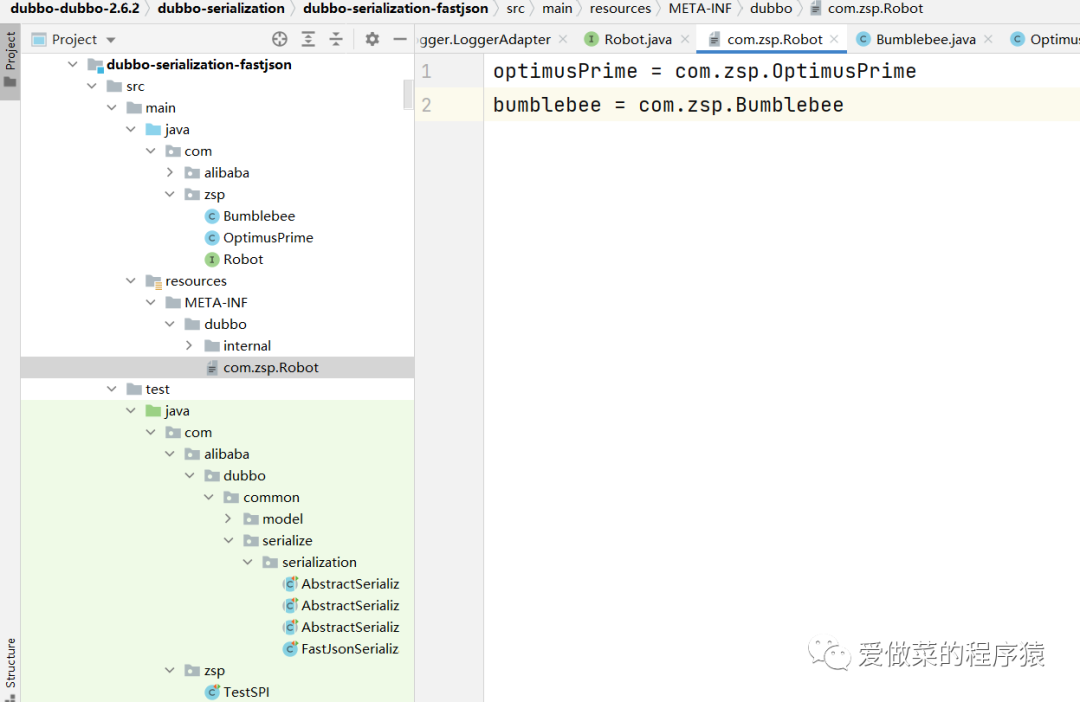Click the OptimusPrime class icon in the tree
Screen dimensions: 1080x702
[212, 238]
